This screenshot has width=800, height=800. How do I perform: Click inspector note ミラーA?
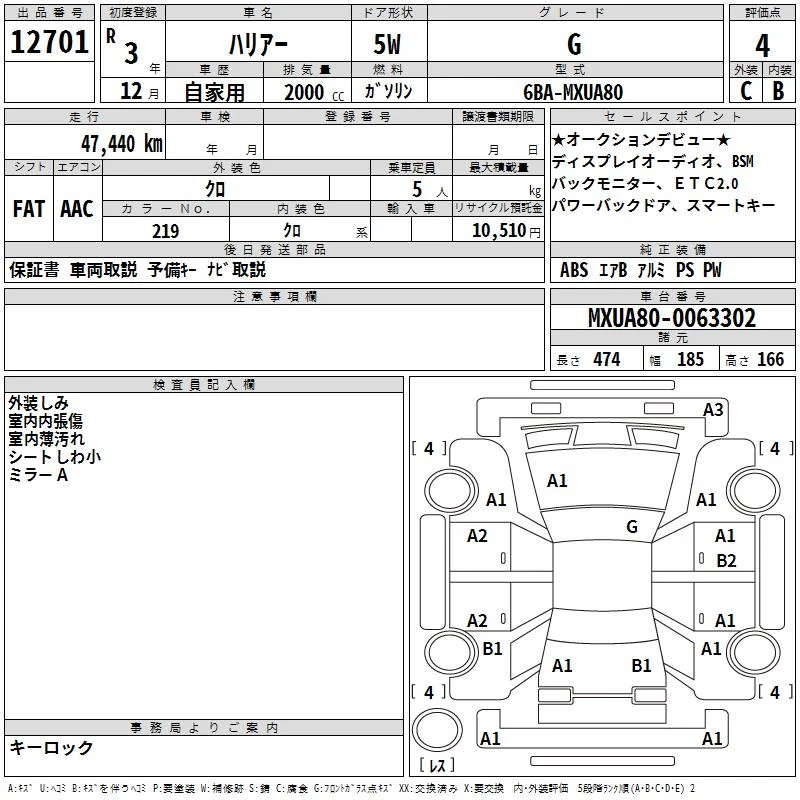[38, 475]
